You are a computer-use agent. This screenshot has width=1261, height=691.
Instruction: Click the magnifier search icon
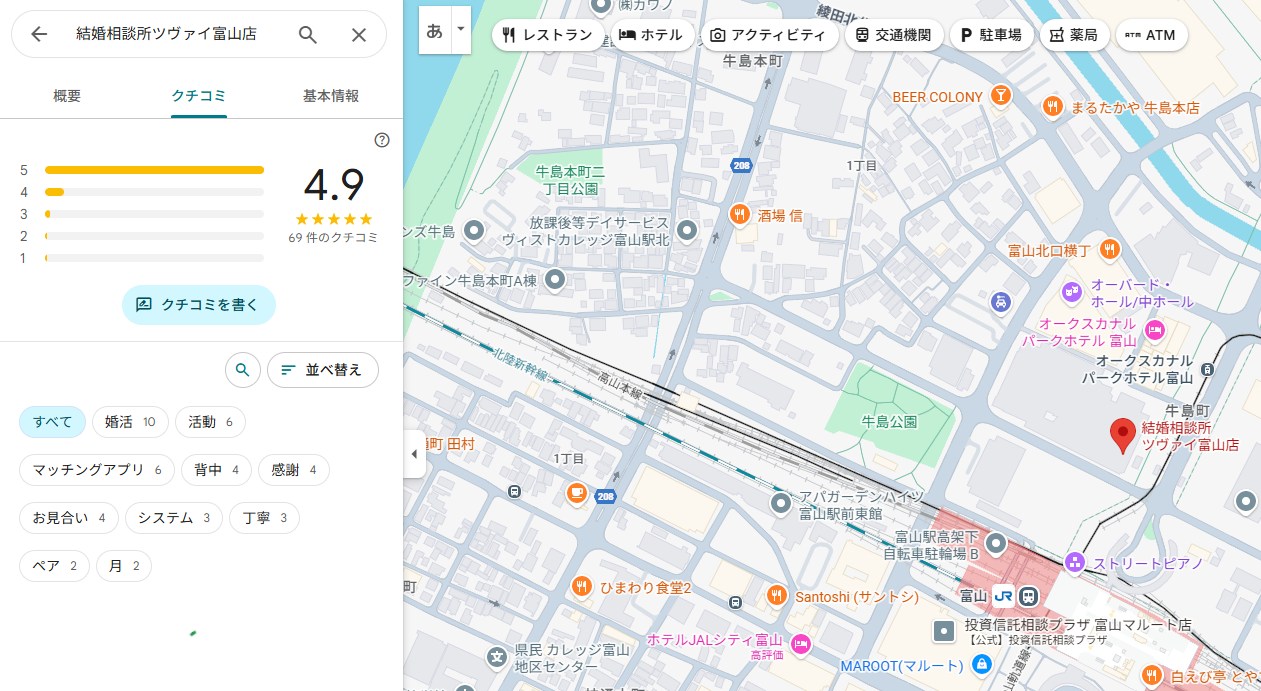pyautogui.click(x=308, y=34)
